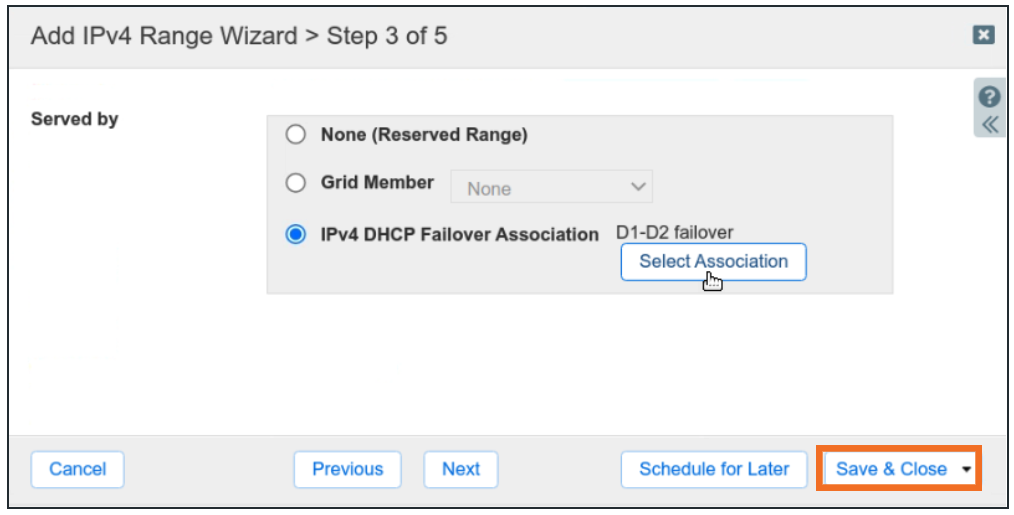This screenshot has height=515, width=1014.
Task: Click the 'Served by' field label
Action: pos(75,119)
